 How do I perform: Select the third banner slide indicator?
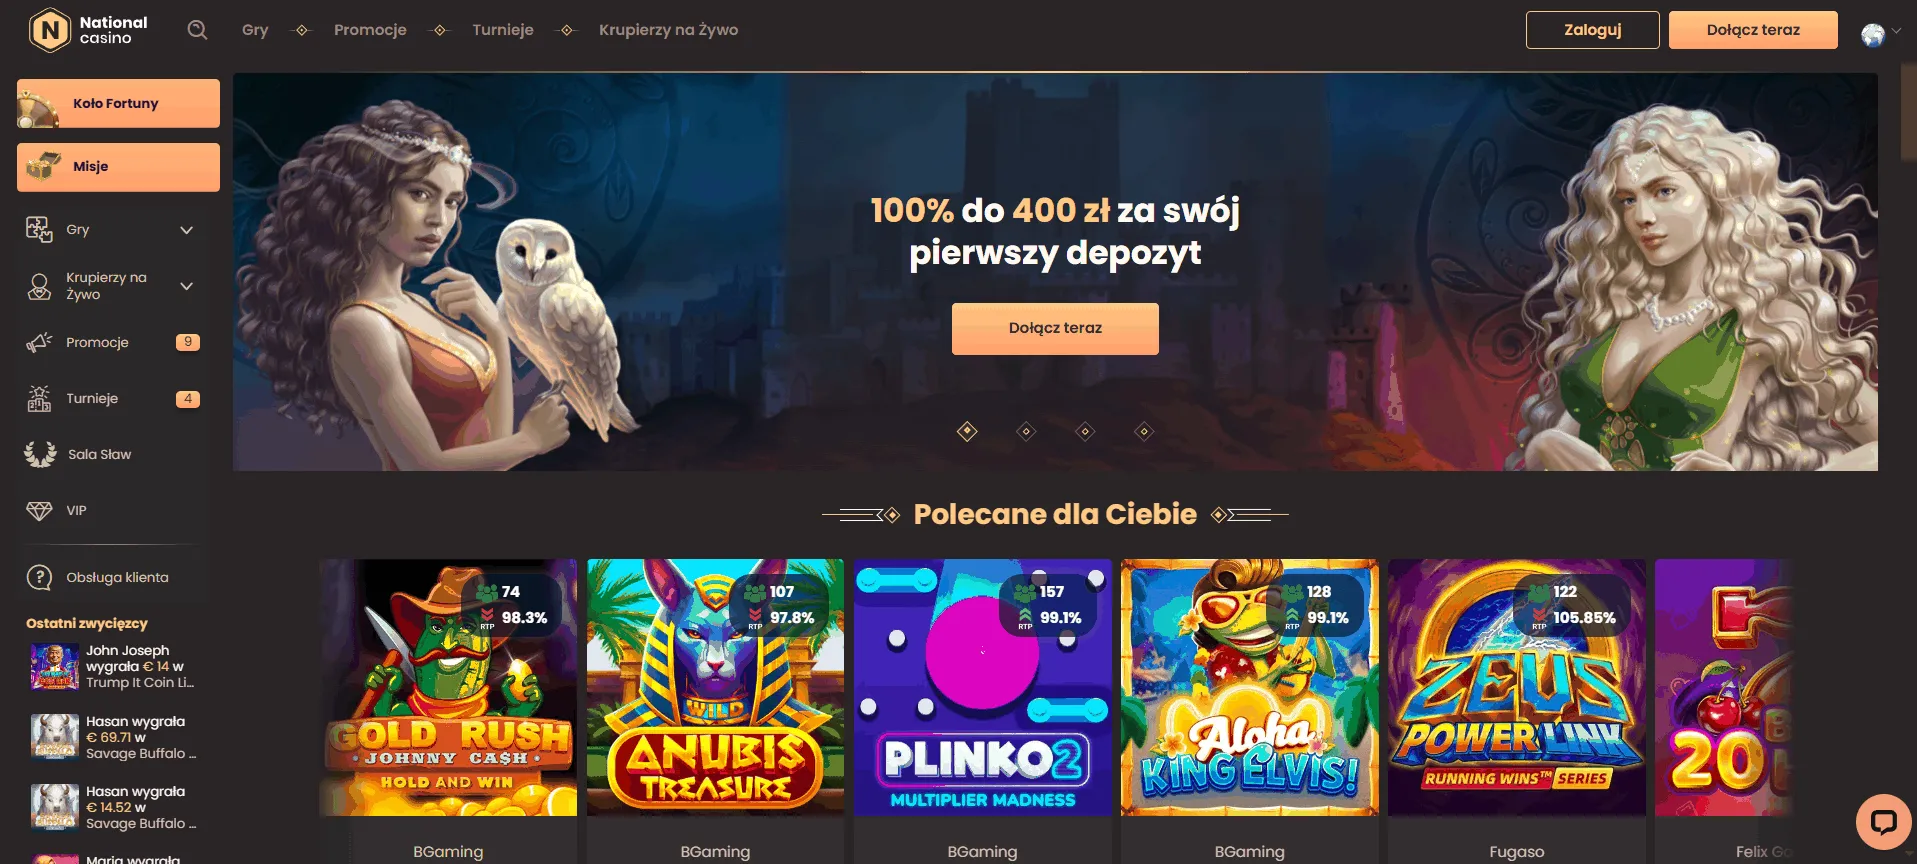pos(1085,432)
